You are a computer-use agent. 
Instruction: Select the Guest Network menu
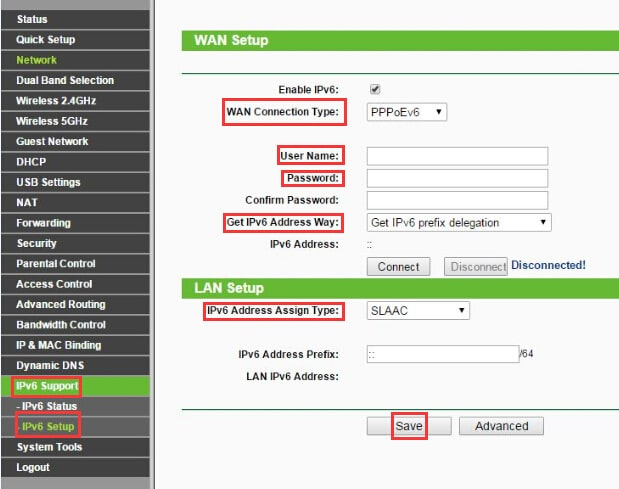click(x=52, y=142)
